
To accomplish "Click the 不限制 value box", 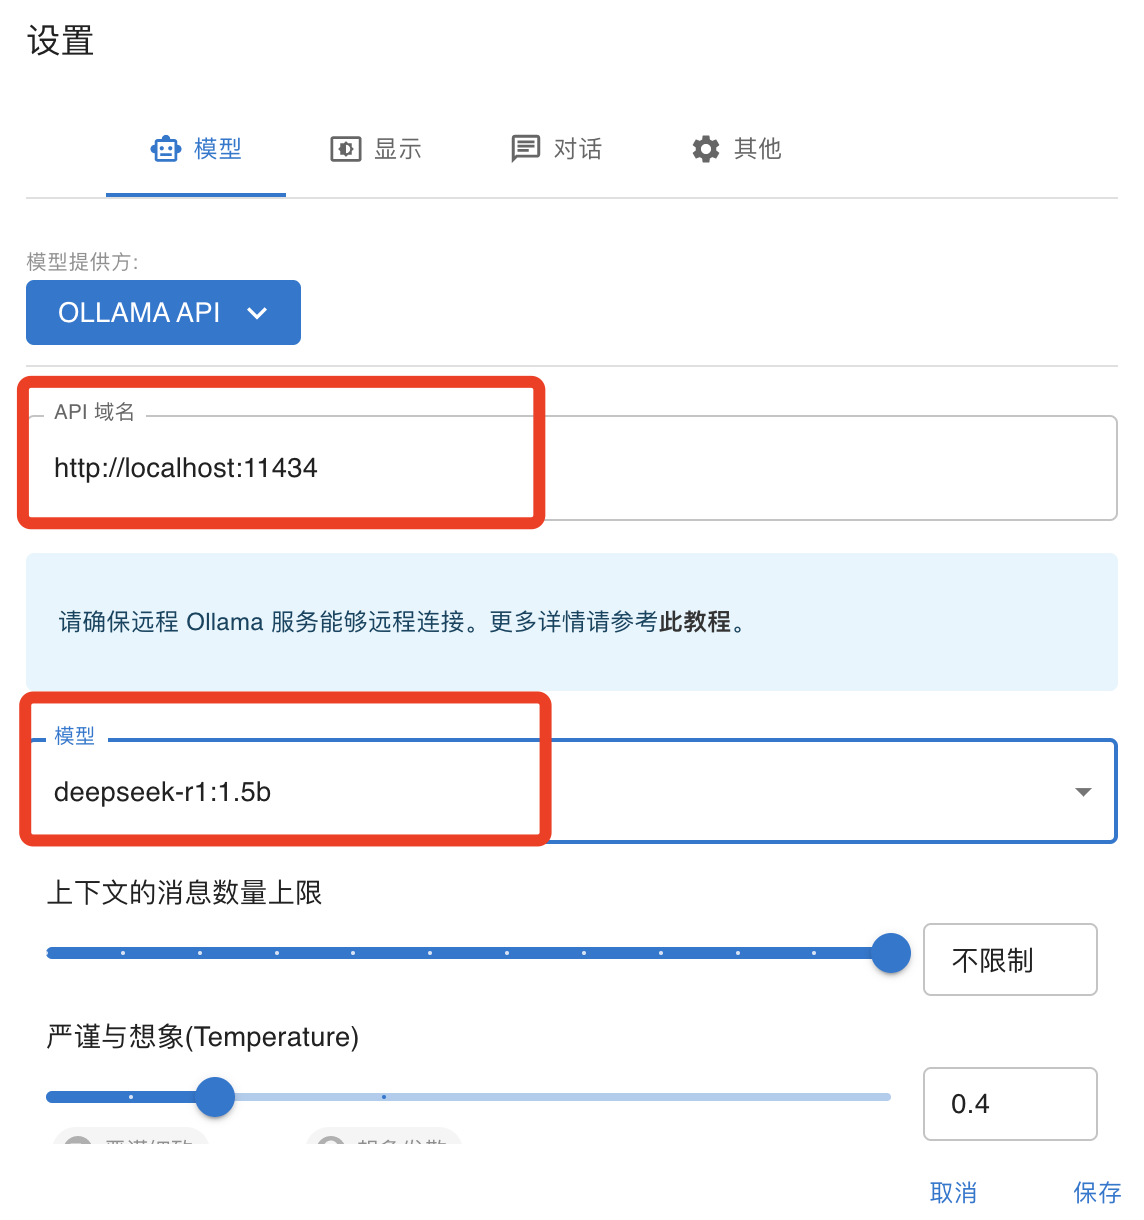I will [x=1010, y=960].
